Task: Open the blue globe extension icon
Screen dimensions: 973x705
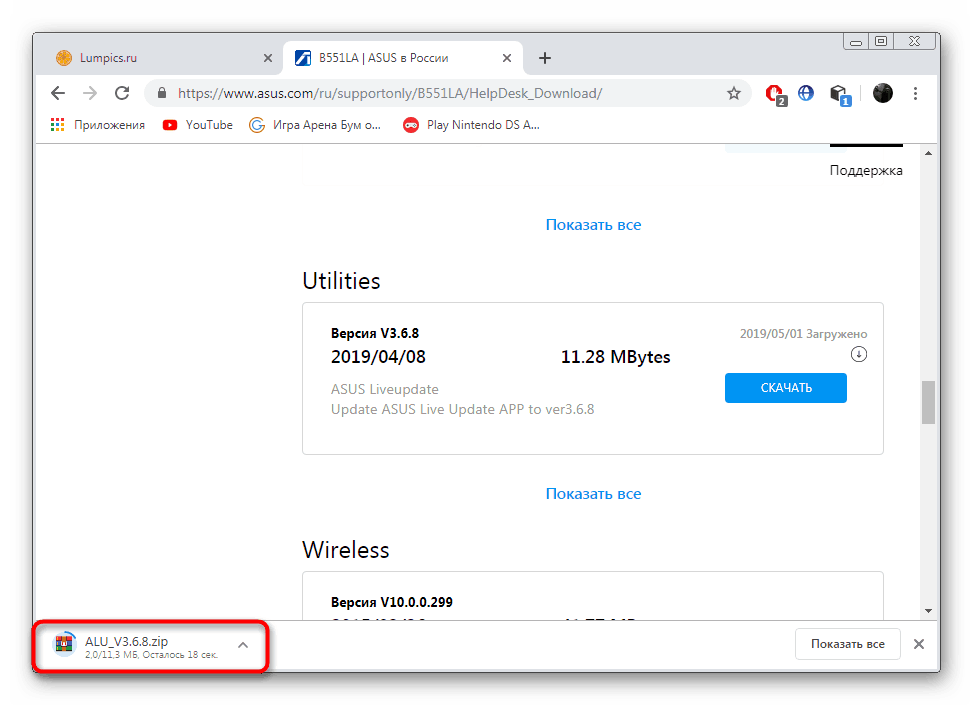Action: 805,93
